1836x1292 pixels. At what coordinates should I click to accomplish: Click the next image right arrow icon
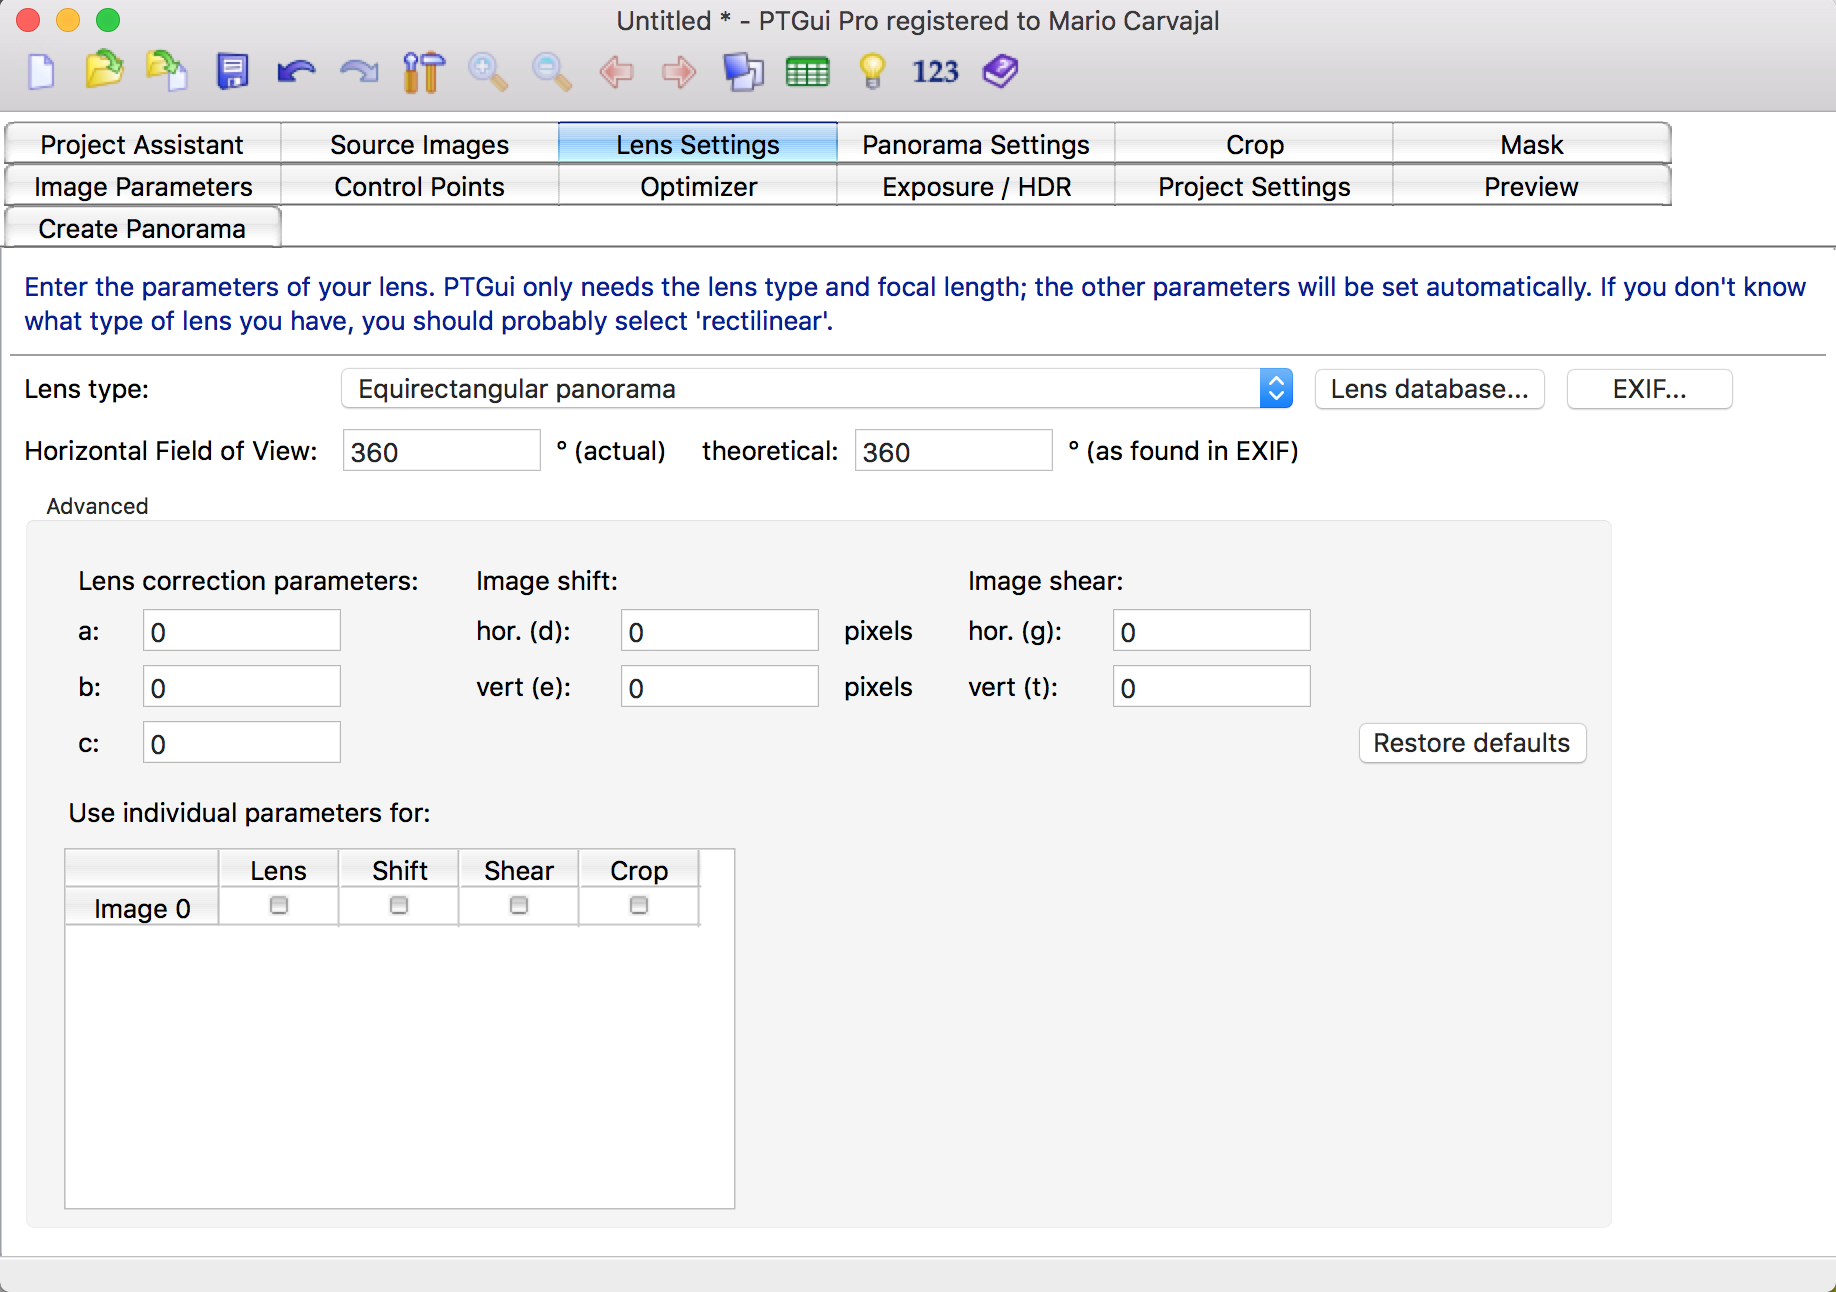[679, 72]
